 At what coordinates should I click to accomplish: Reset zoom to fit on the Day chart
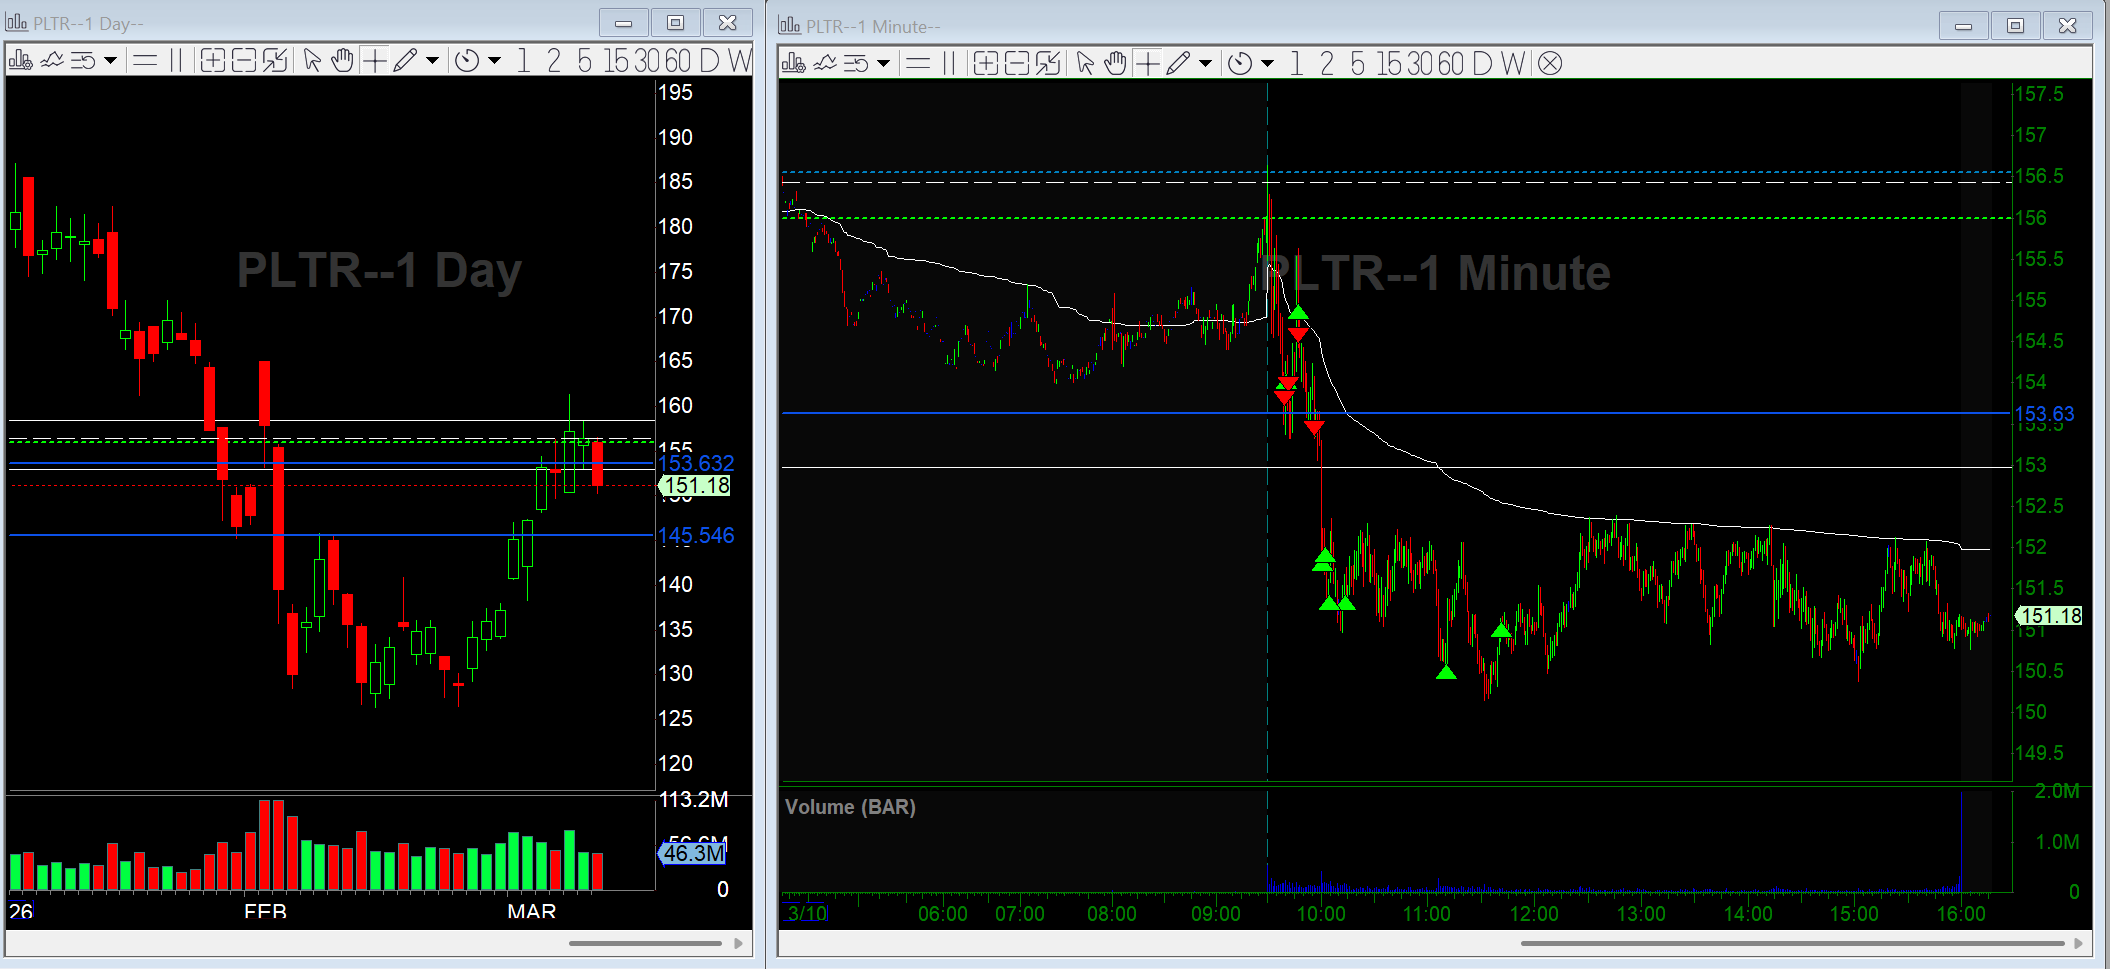[275, 61]
